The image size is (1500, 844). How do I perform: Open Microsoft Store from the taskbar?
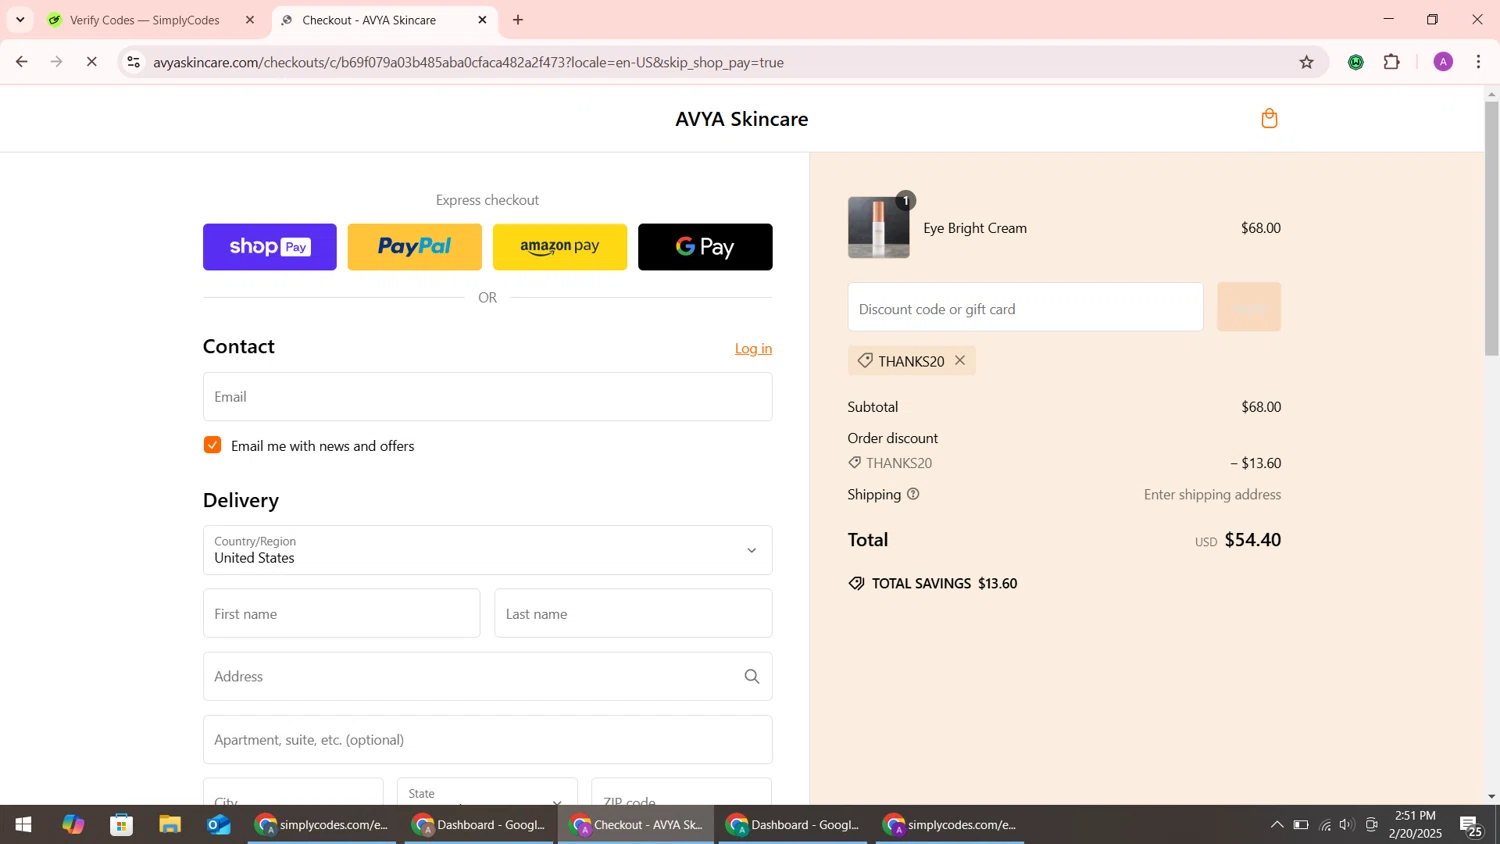122,825
